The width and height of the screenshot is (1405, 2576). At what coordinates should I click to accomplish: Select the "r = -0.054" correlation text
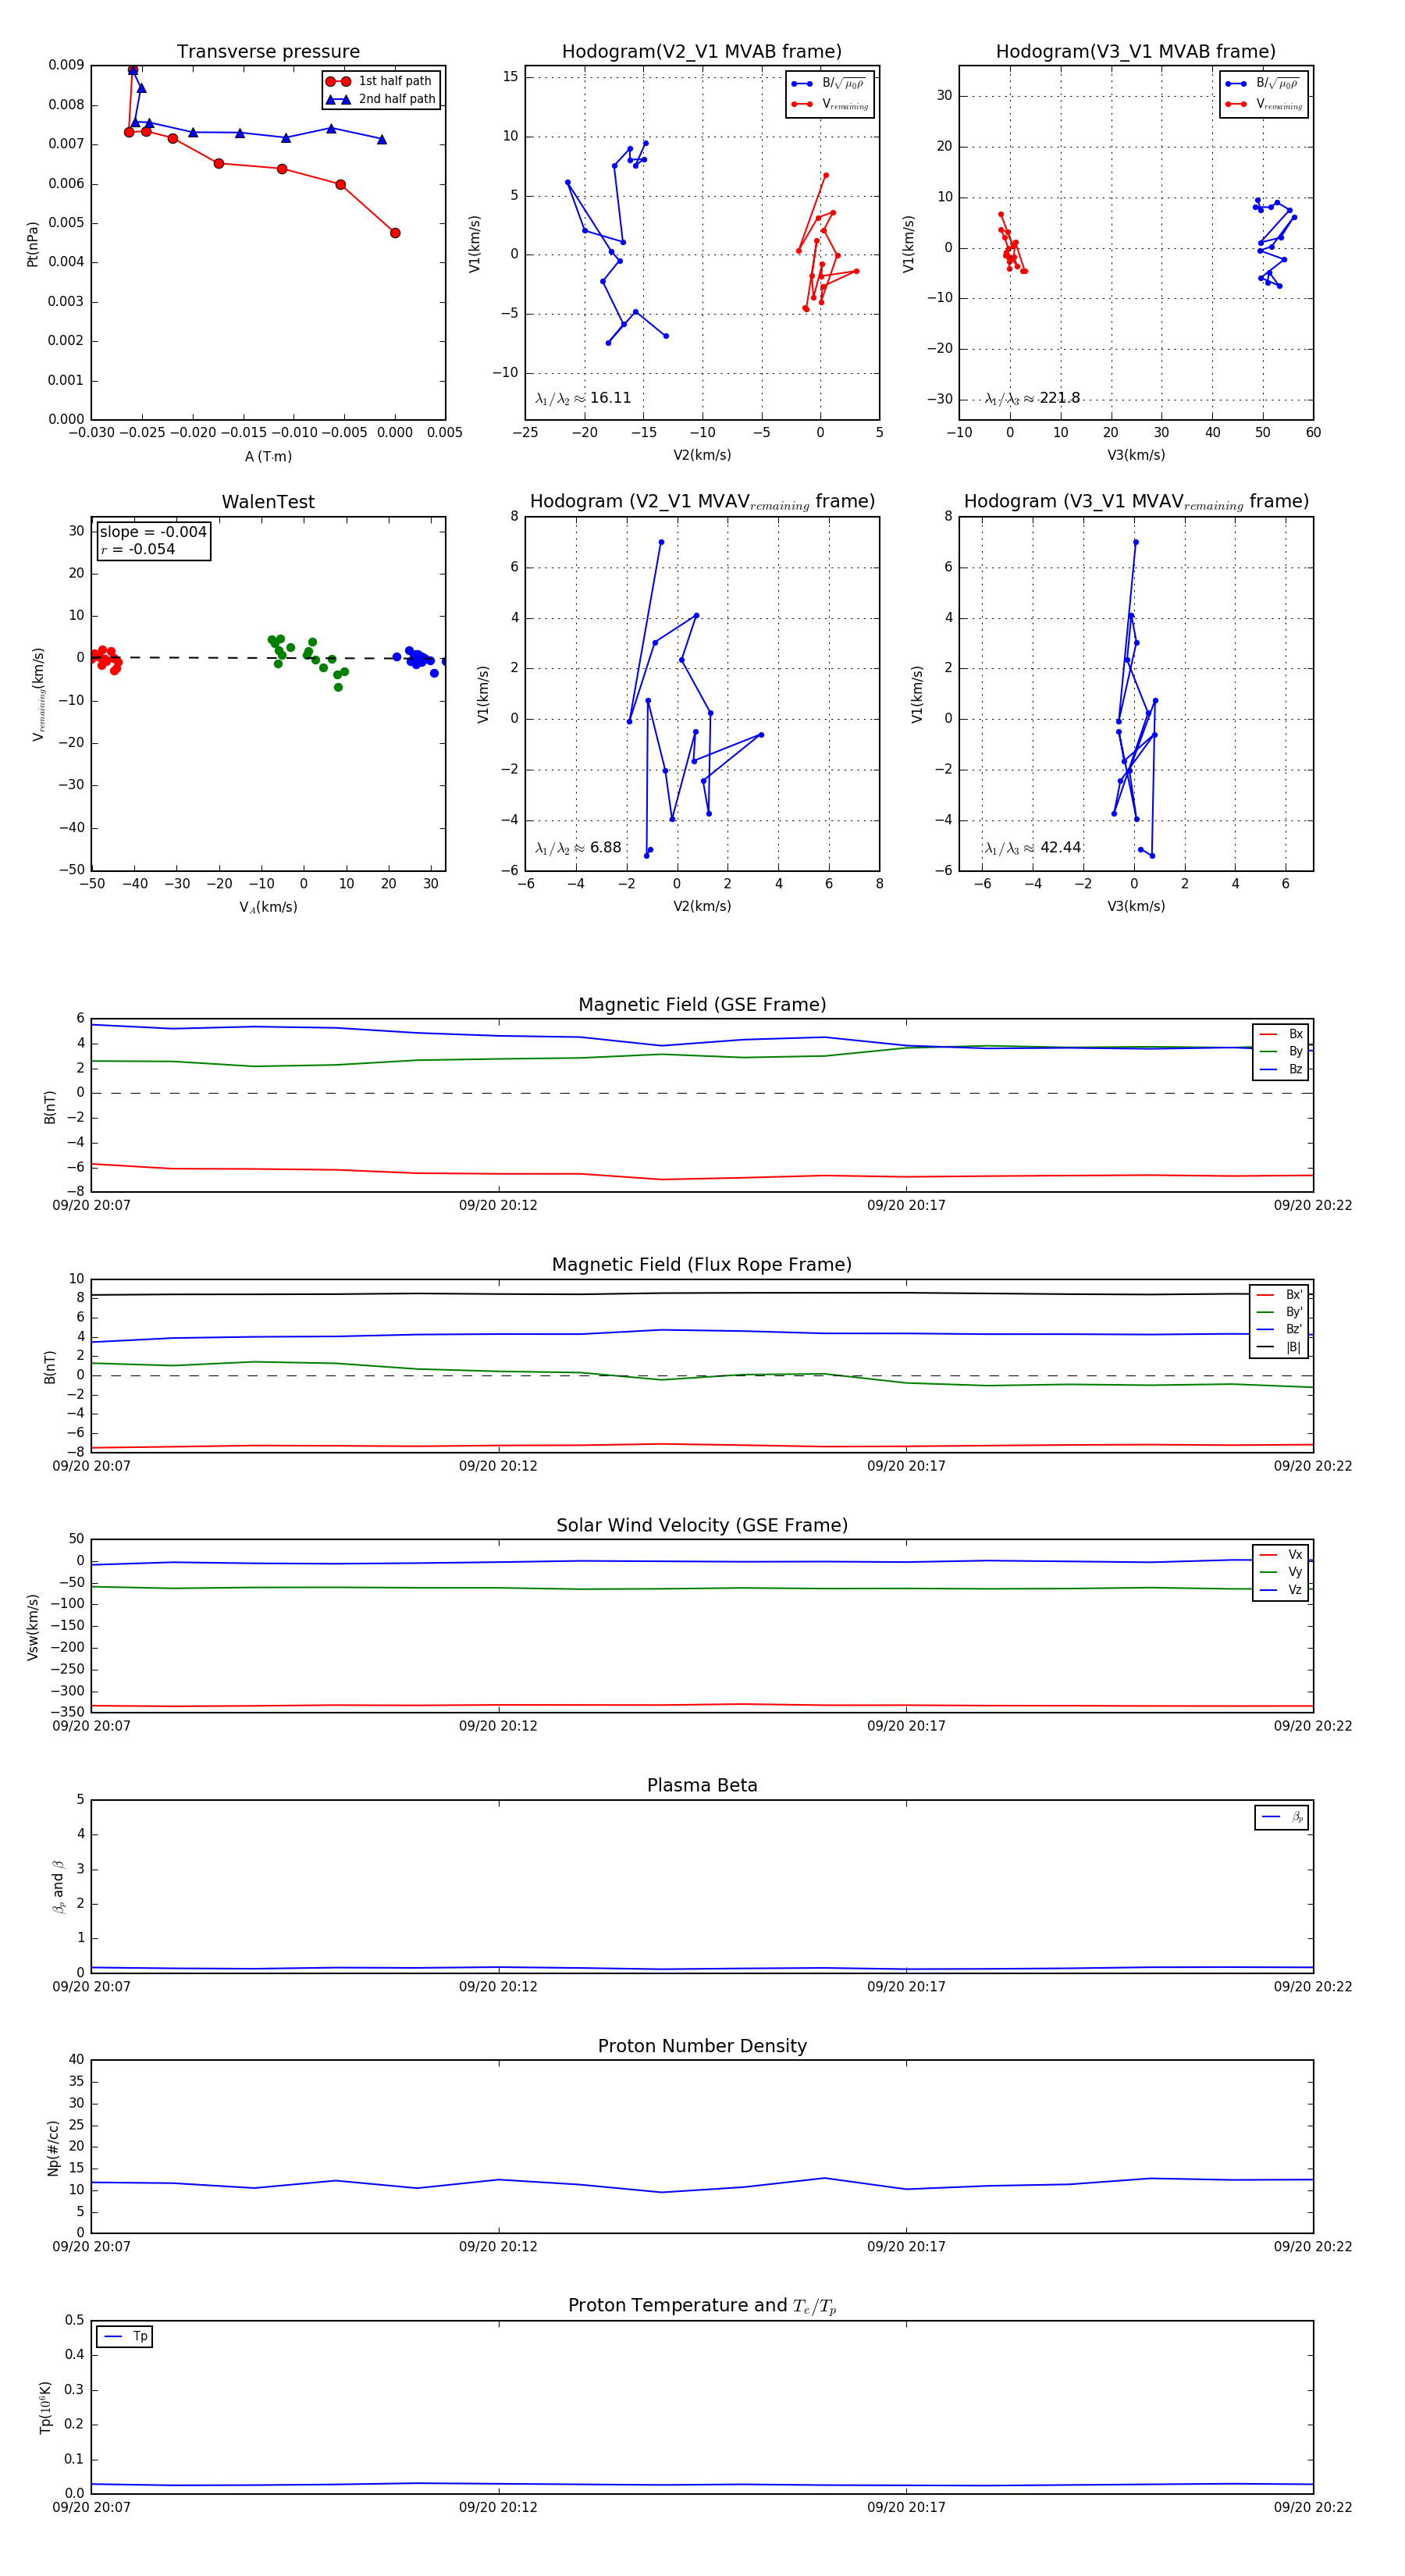pyautogui.click(x=137, y=549)
